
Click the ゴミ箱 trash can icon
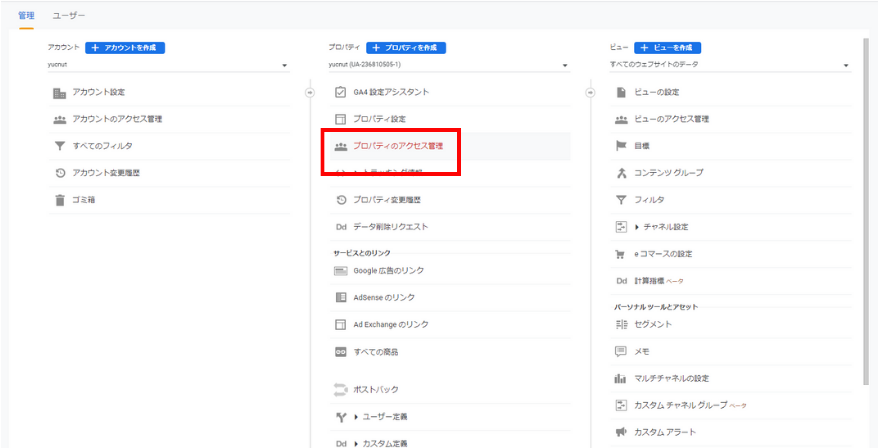[60, 200]
